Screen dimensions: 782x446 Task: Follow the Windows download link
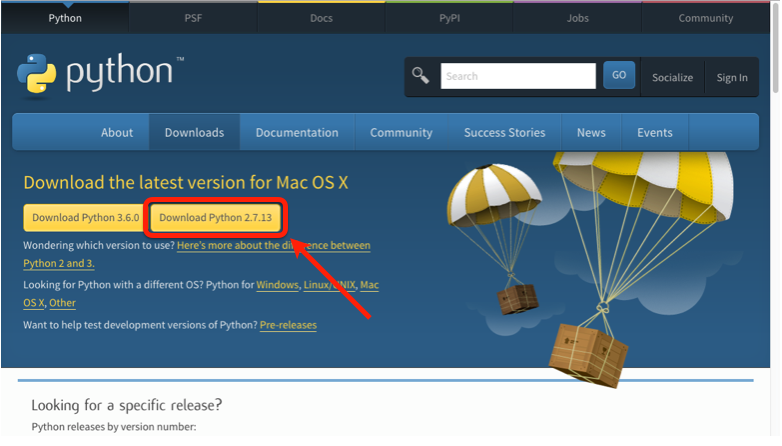[x=277, y=285]
